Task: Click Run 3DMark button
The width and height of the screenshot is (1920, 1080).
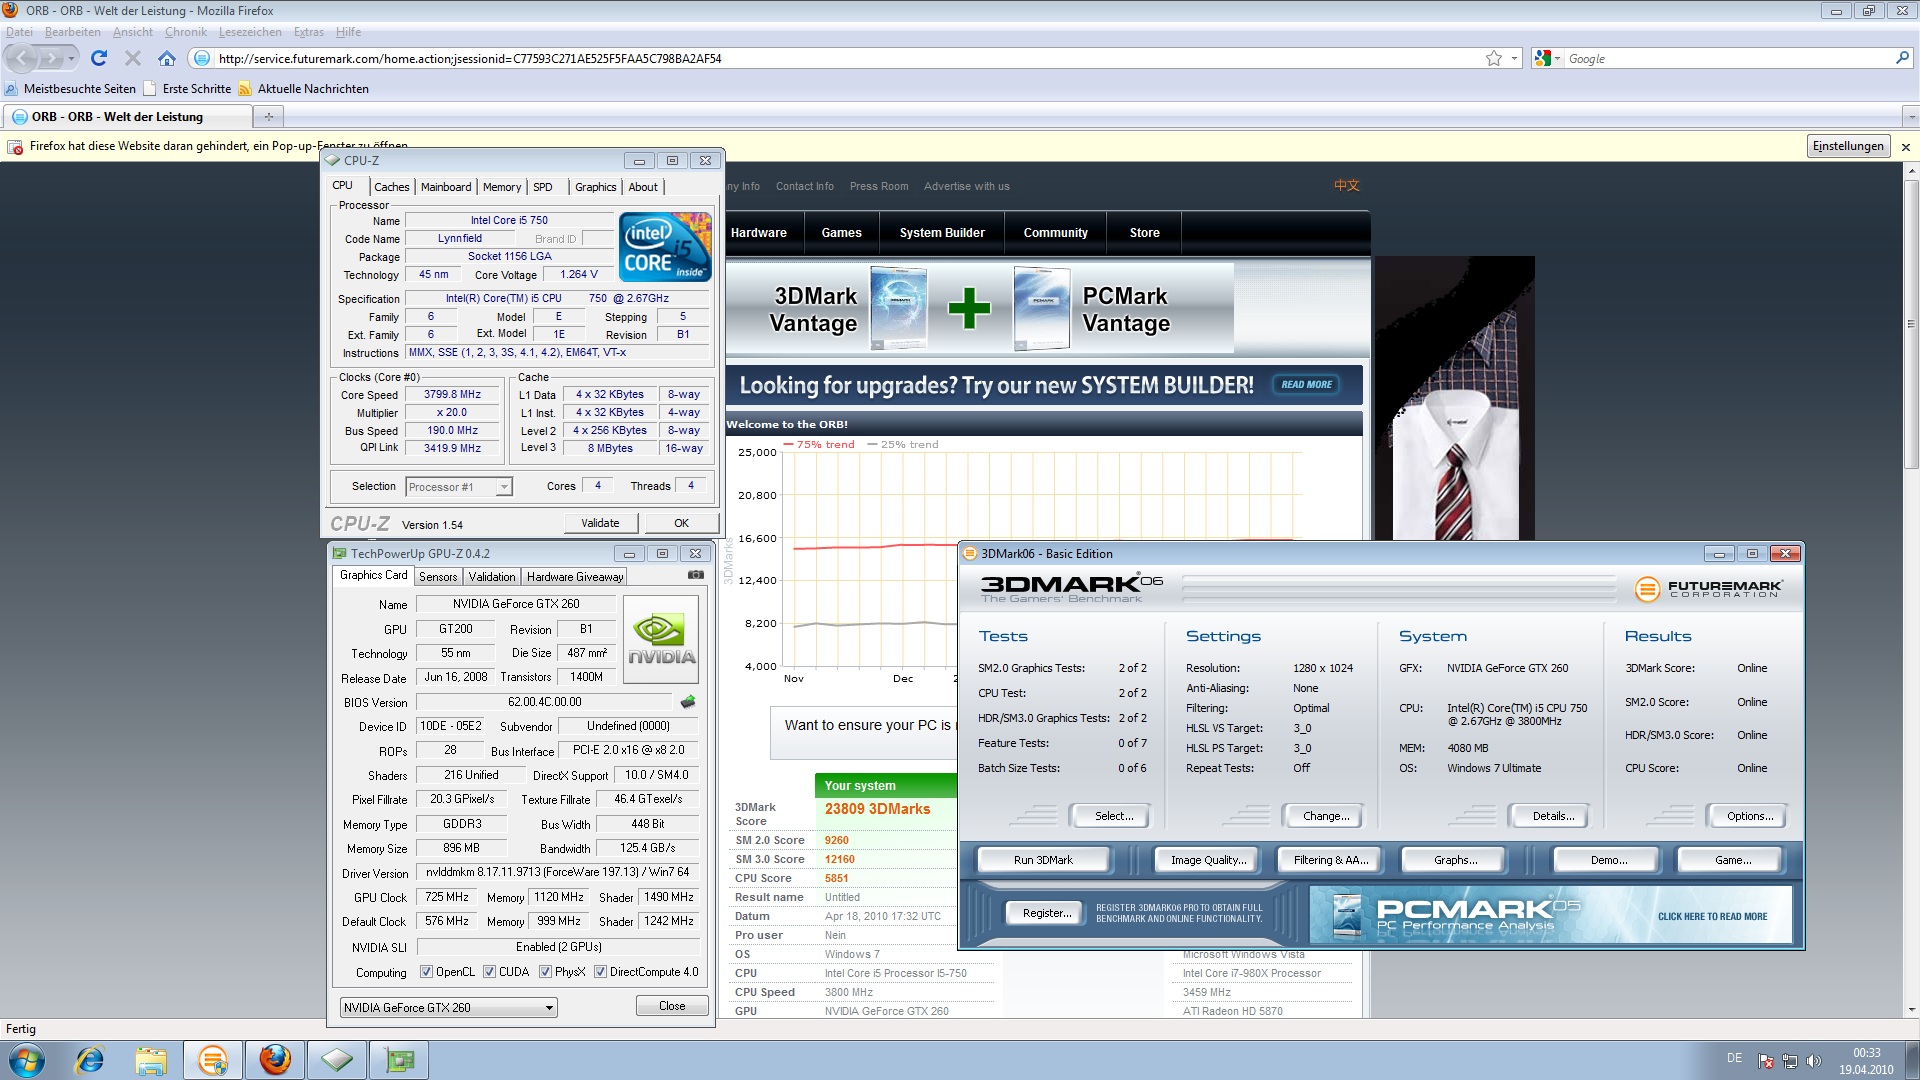Action: pyautogui.click(x=1043, y=860)
